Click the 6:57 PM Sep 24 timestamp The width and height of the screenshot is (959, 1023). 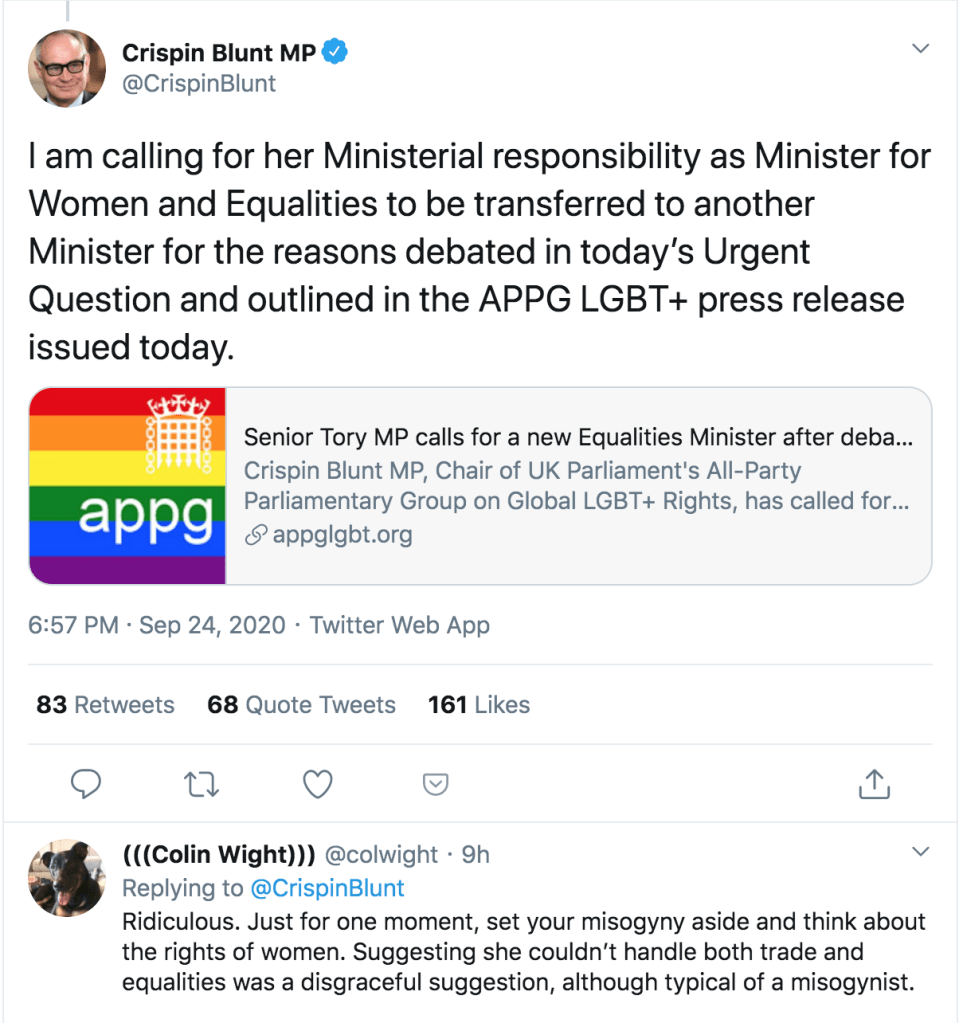[156, 626]
